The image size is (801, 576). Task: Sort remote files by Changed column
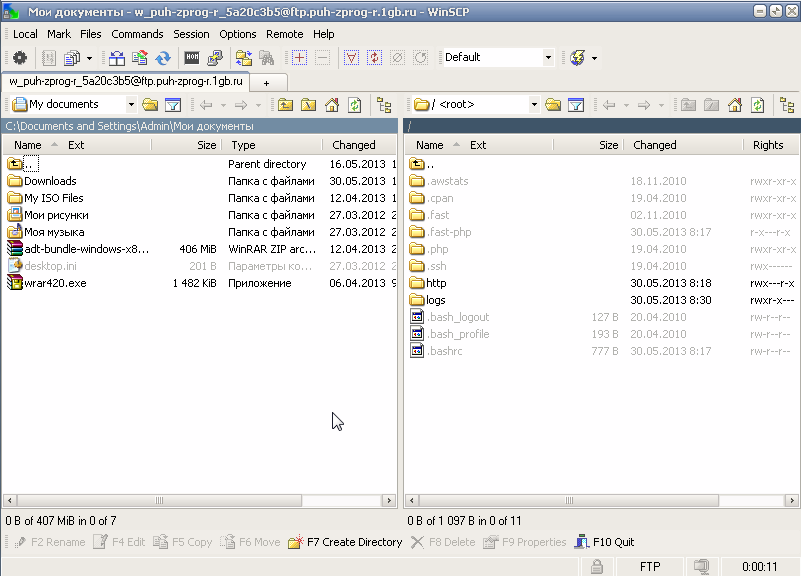coord(685,145)
